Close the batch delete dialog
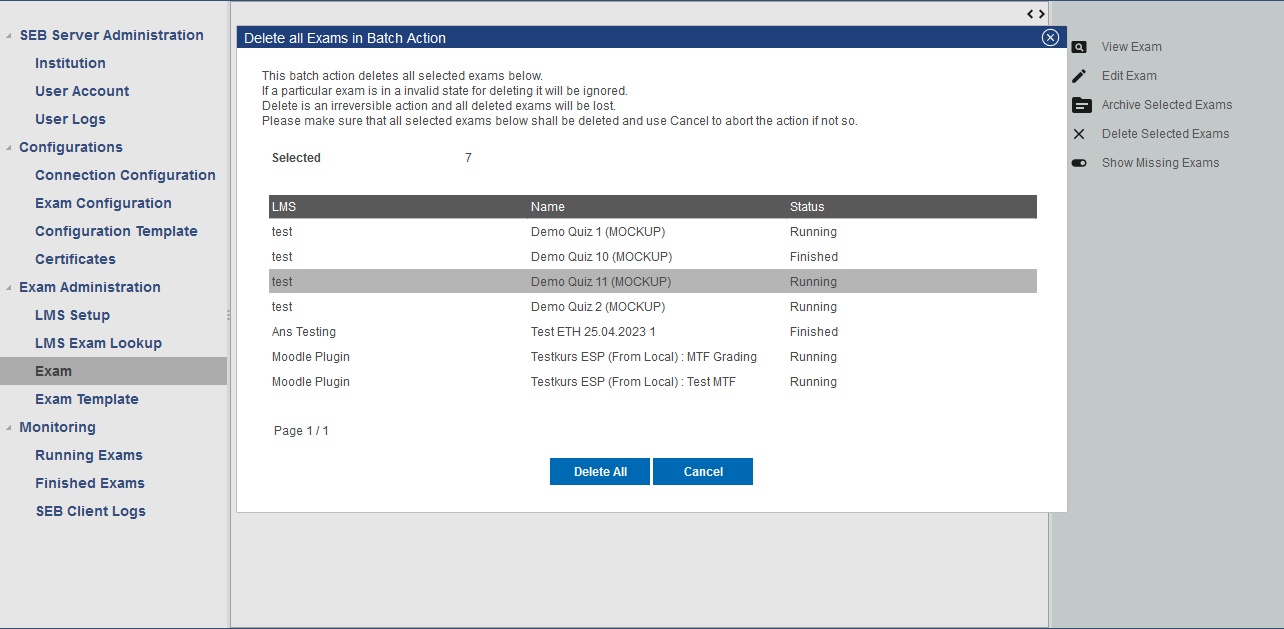 1050,37
